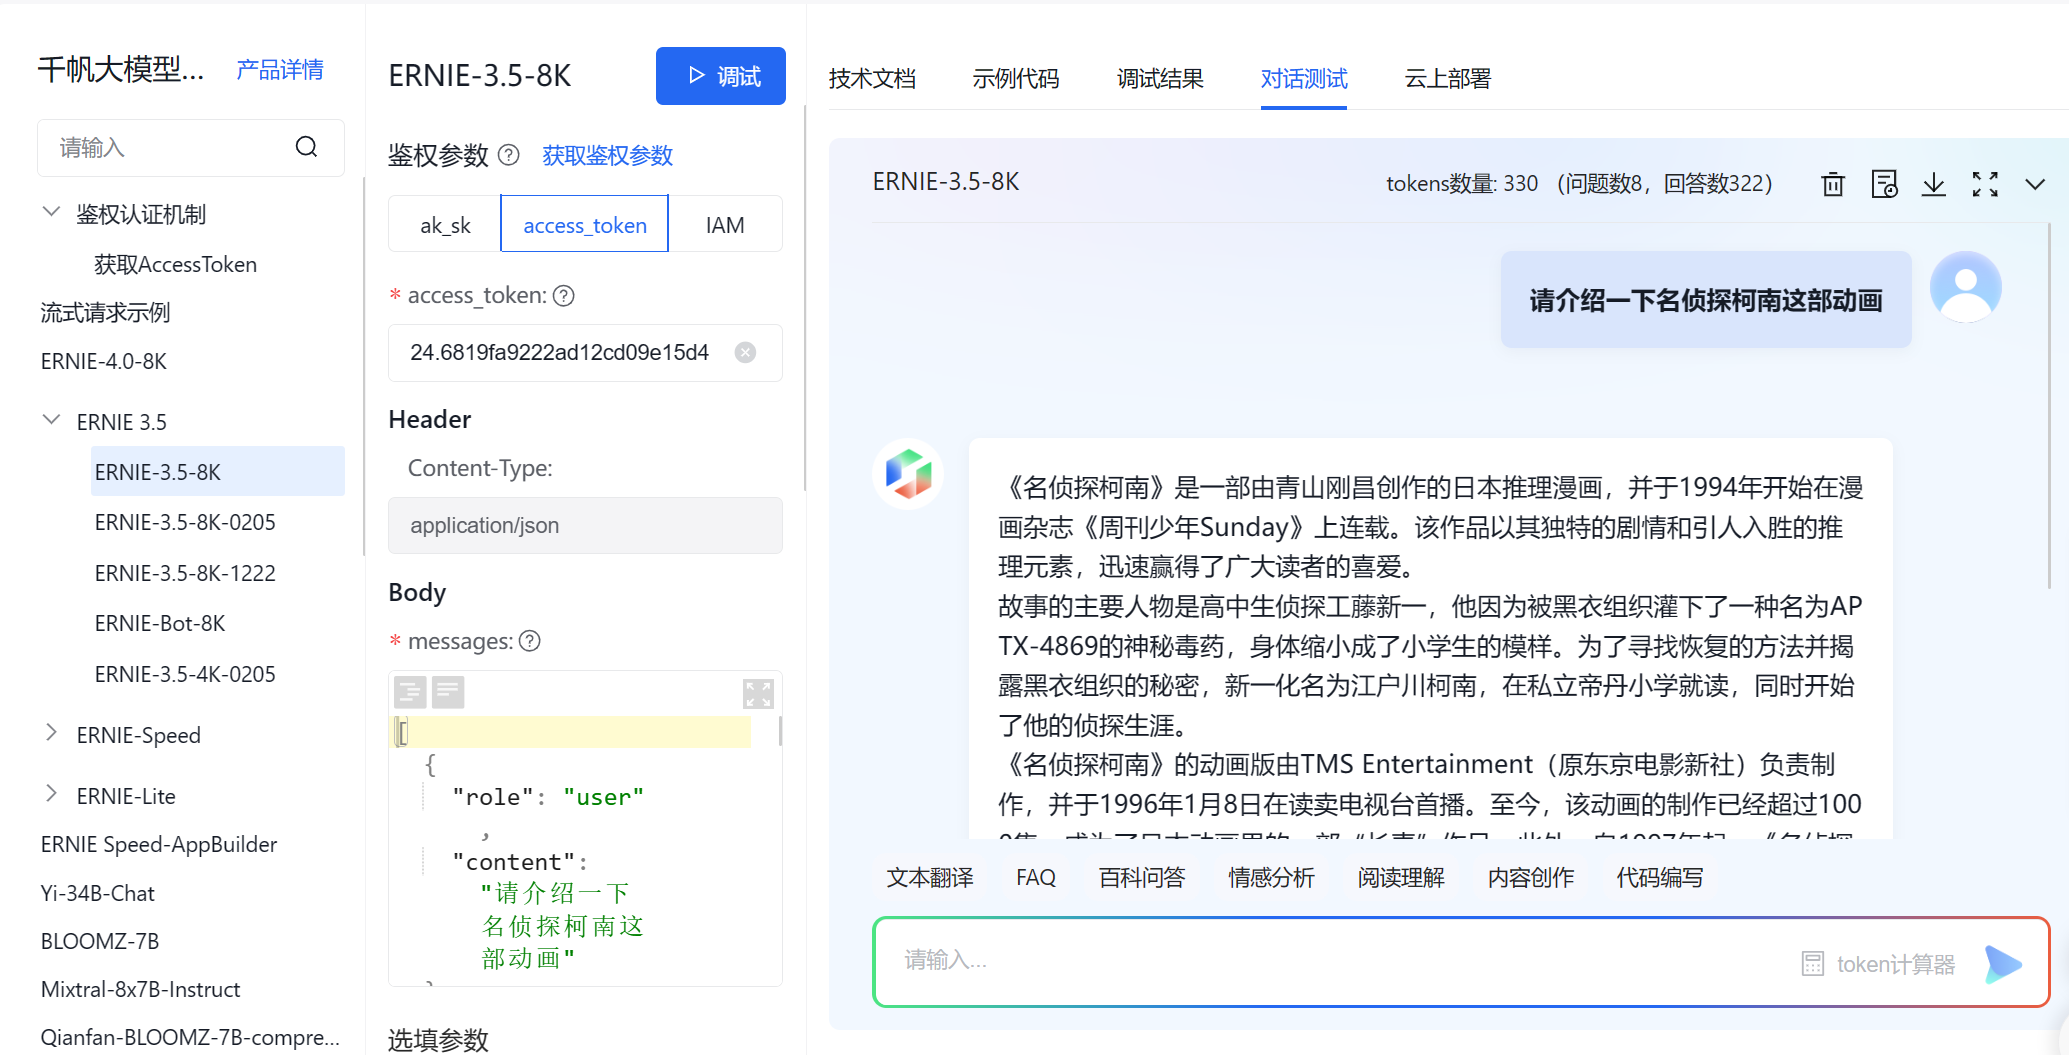Select BLOOMZ-7B in sidebar
Image resolution: width=2069 pixels, height=1055 pixels.
coord(100,941)
